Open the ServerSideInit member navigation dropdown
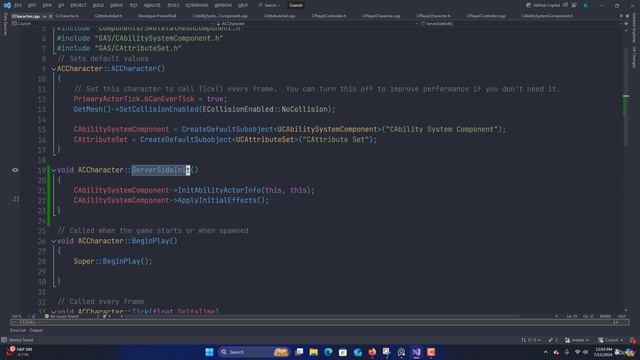The image size is (640, 360). (520, 24)
